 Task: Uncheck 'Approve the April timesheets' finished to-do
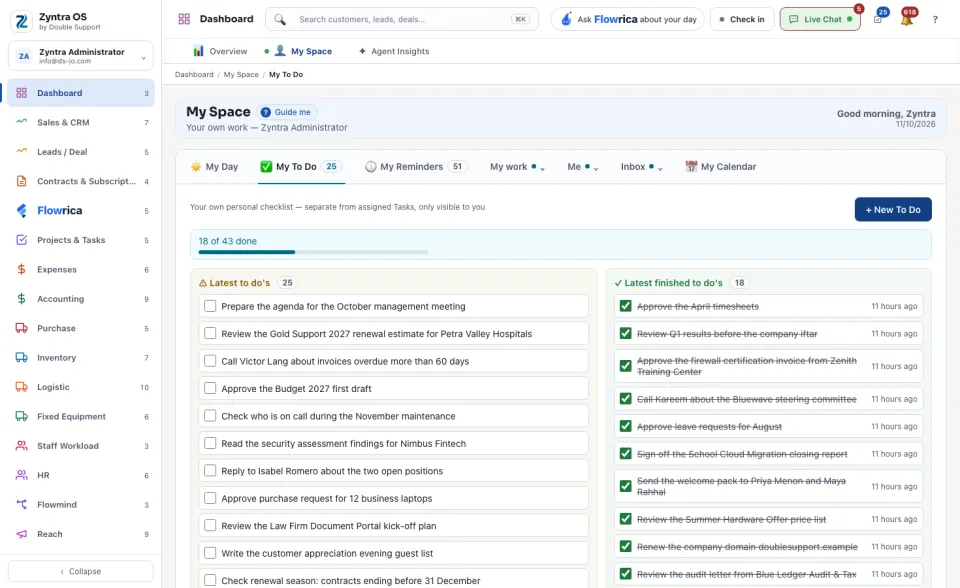pyautogui.click(x=625, y=306)
